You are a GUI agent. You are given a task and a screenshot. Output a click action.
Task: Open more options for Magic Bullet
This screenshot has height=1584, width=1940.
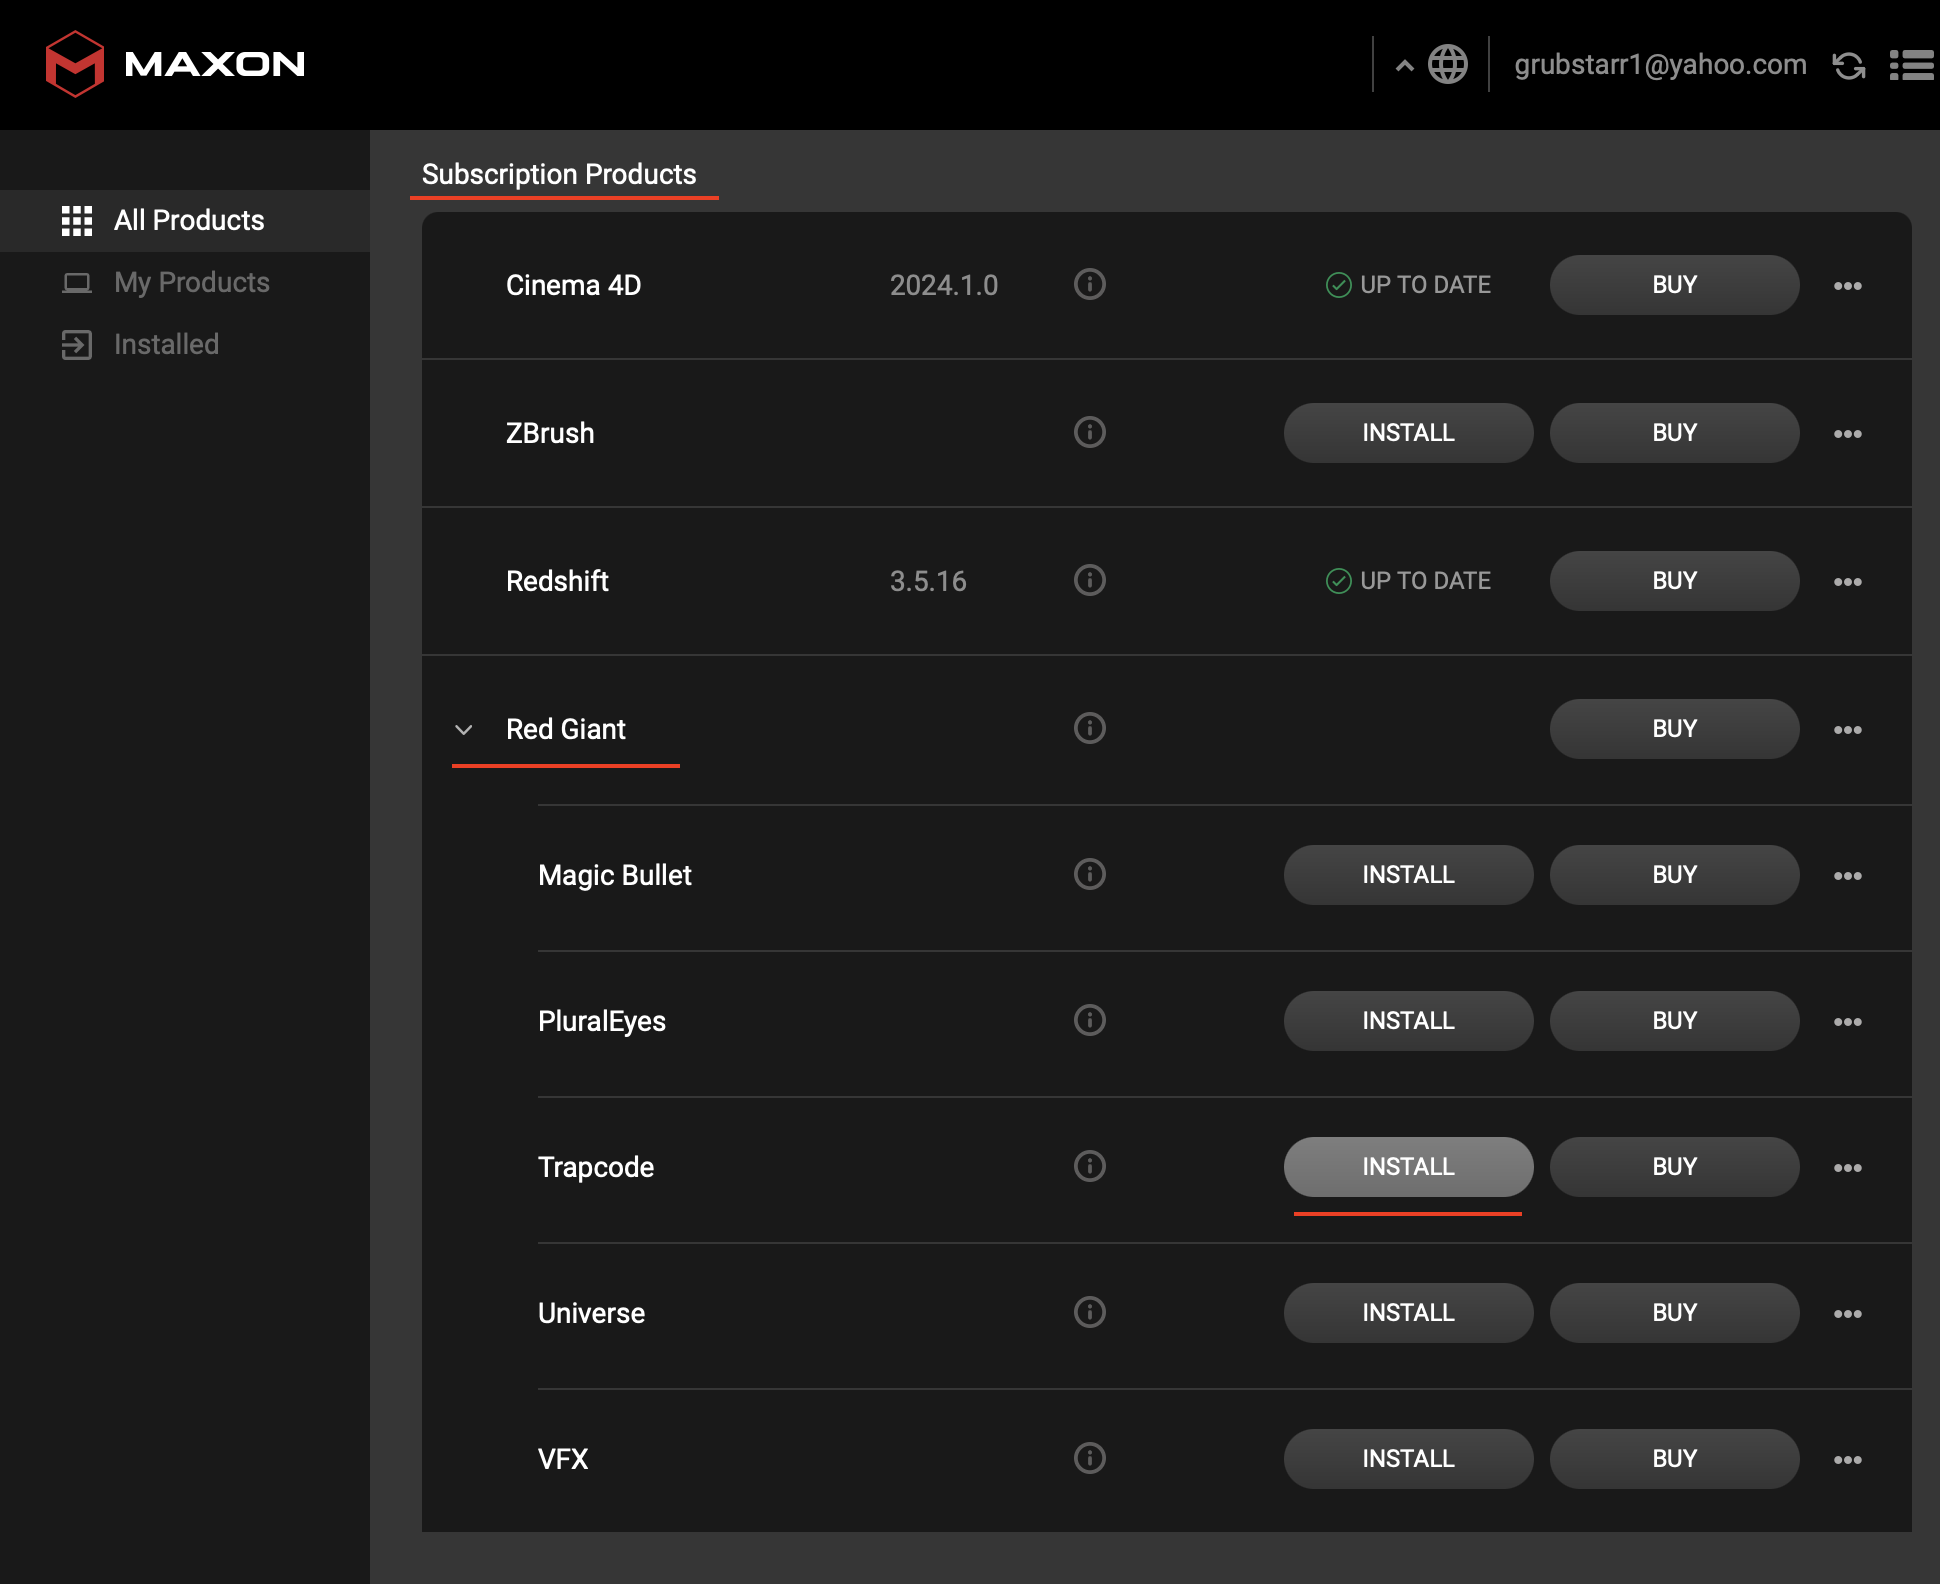1847,876
